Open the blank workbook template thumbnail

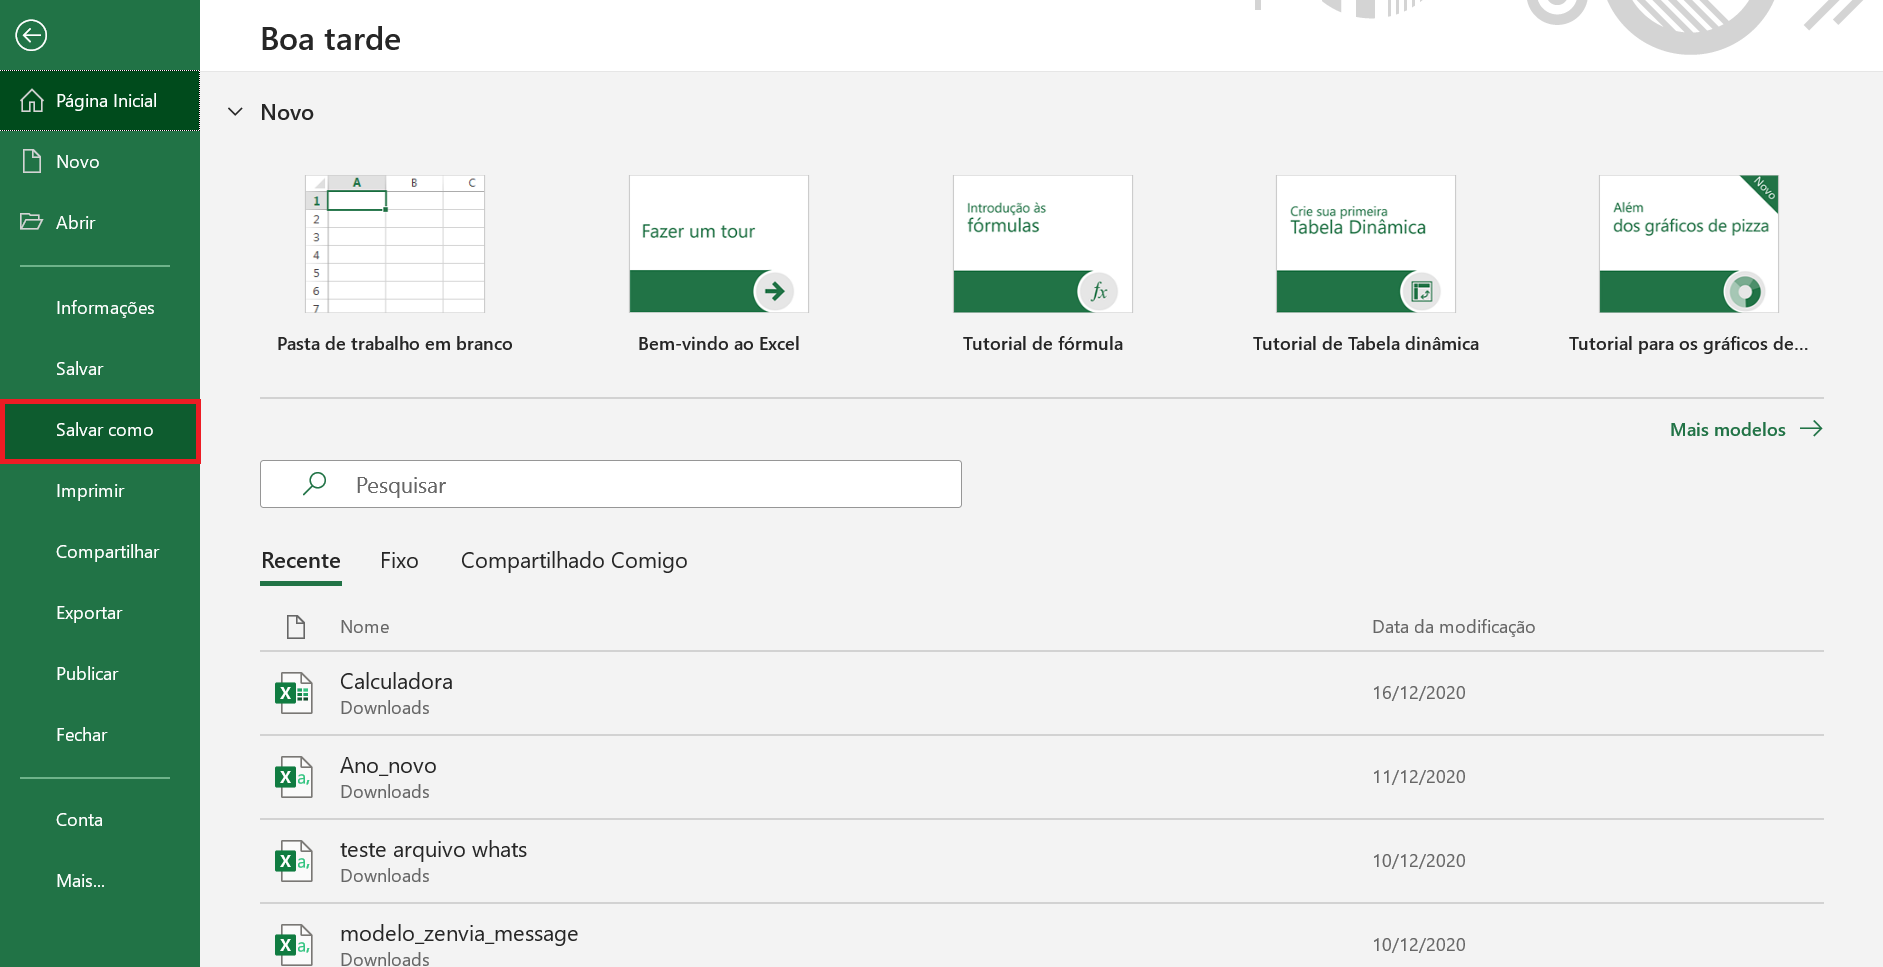tap(395, 244)
